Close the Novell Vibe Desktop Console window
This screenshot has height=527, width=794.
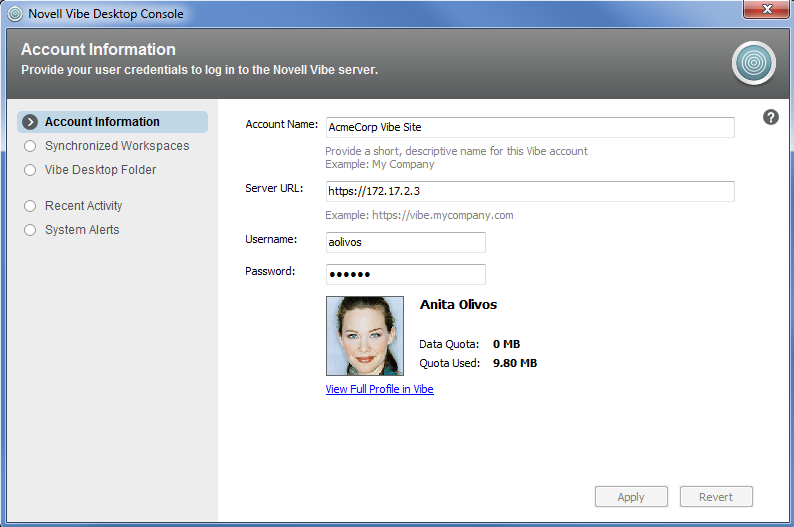pyautogui.click(x=766, y=10)
